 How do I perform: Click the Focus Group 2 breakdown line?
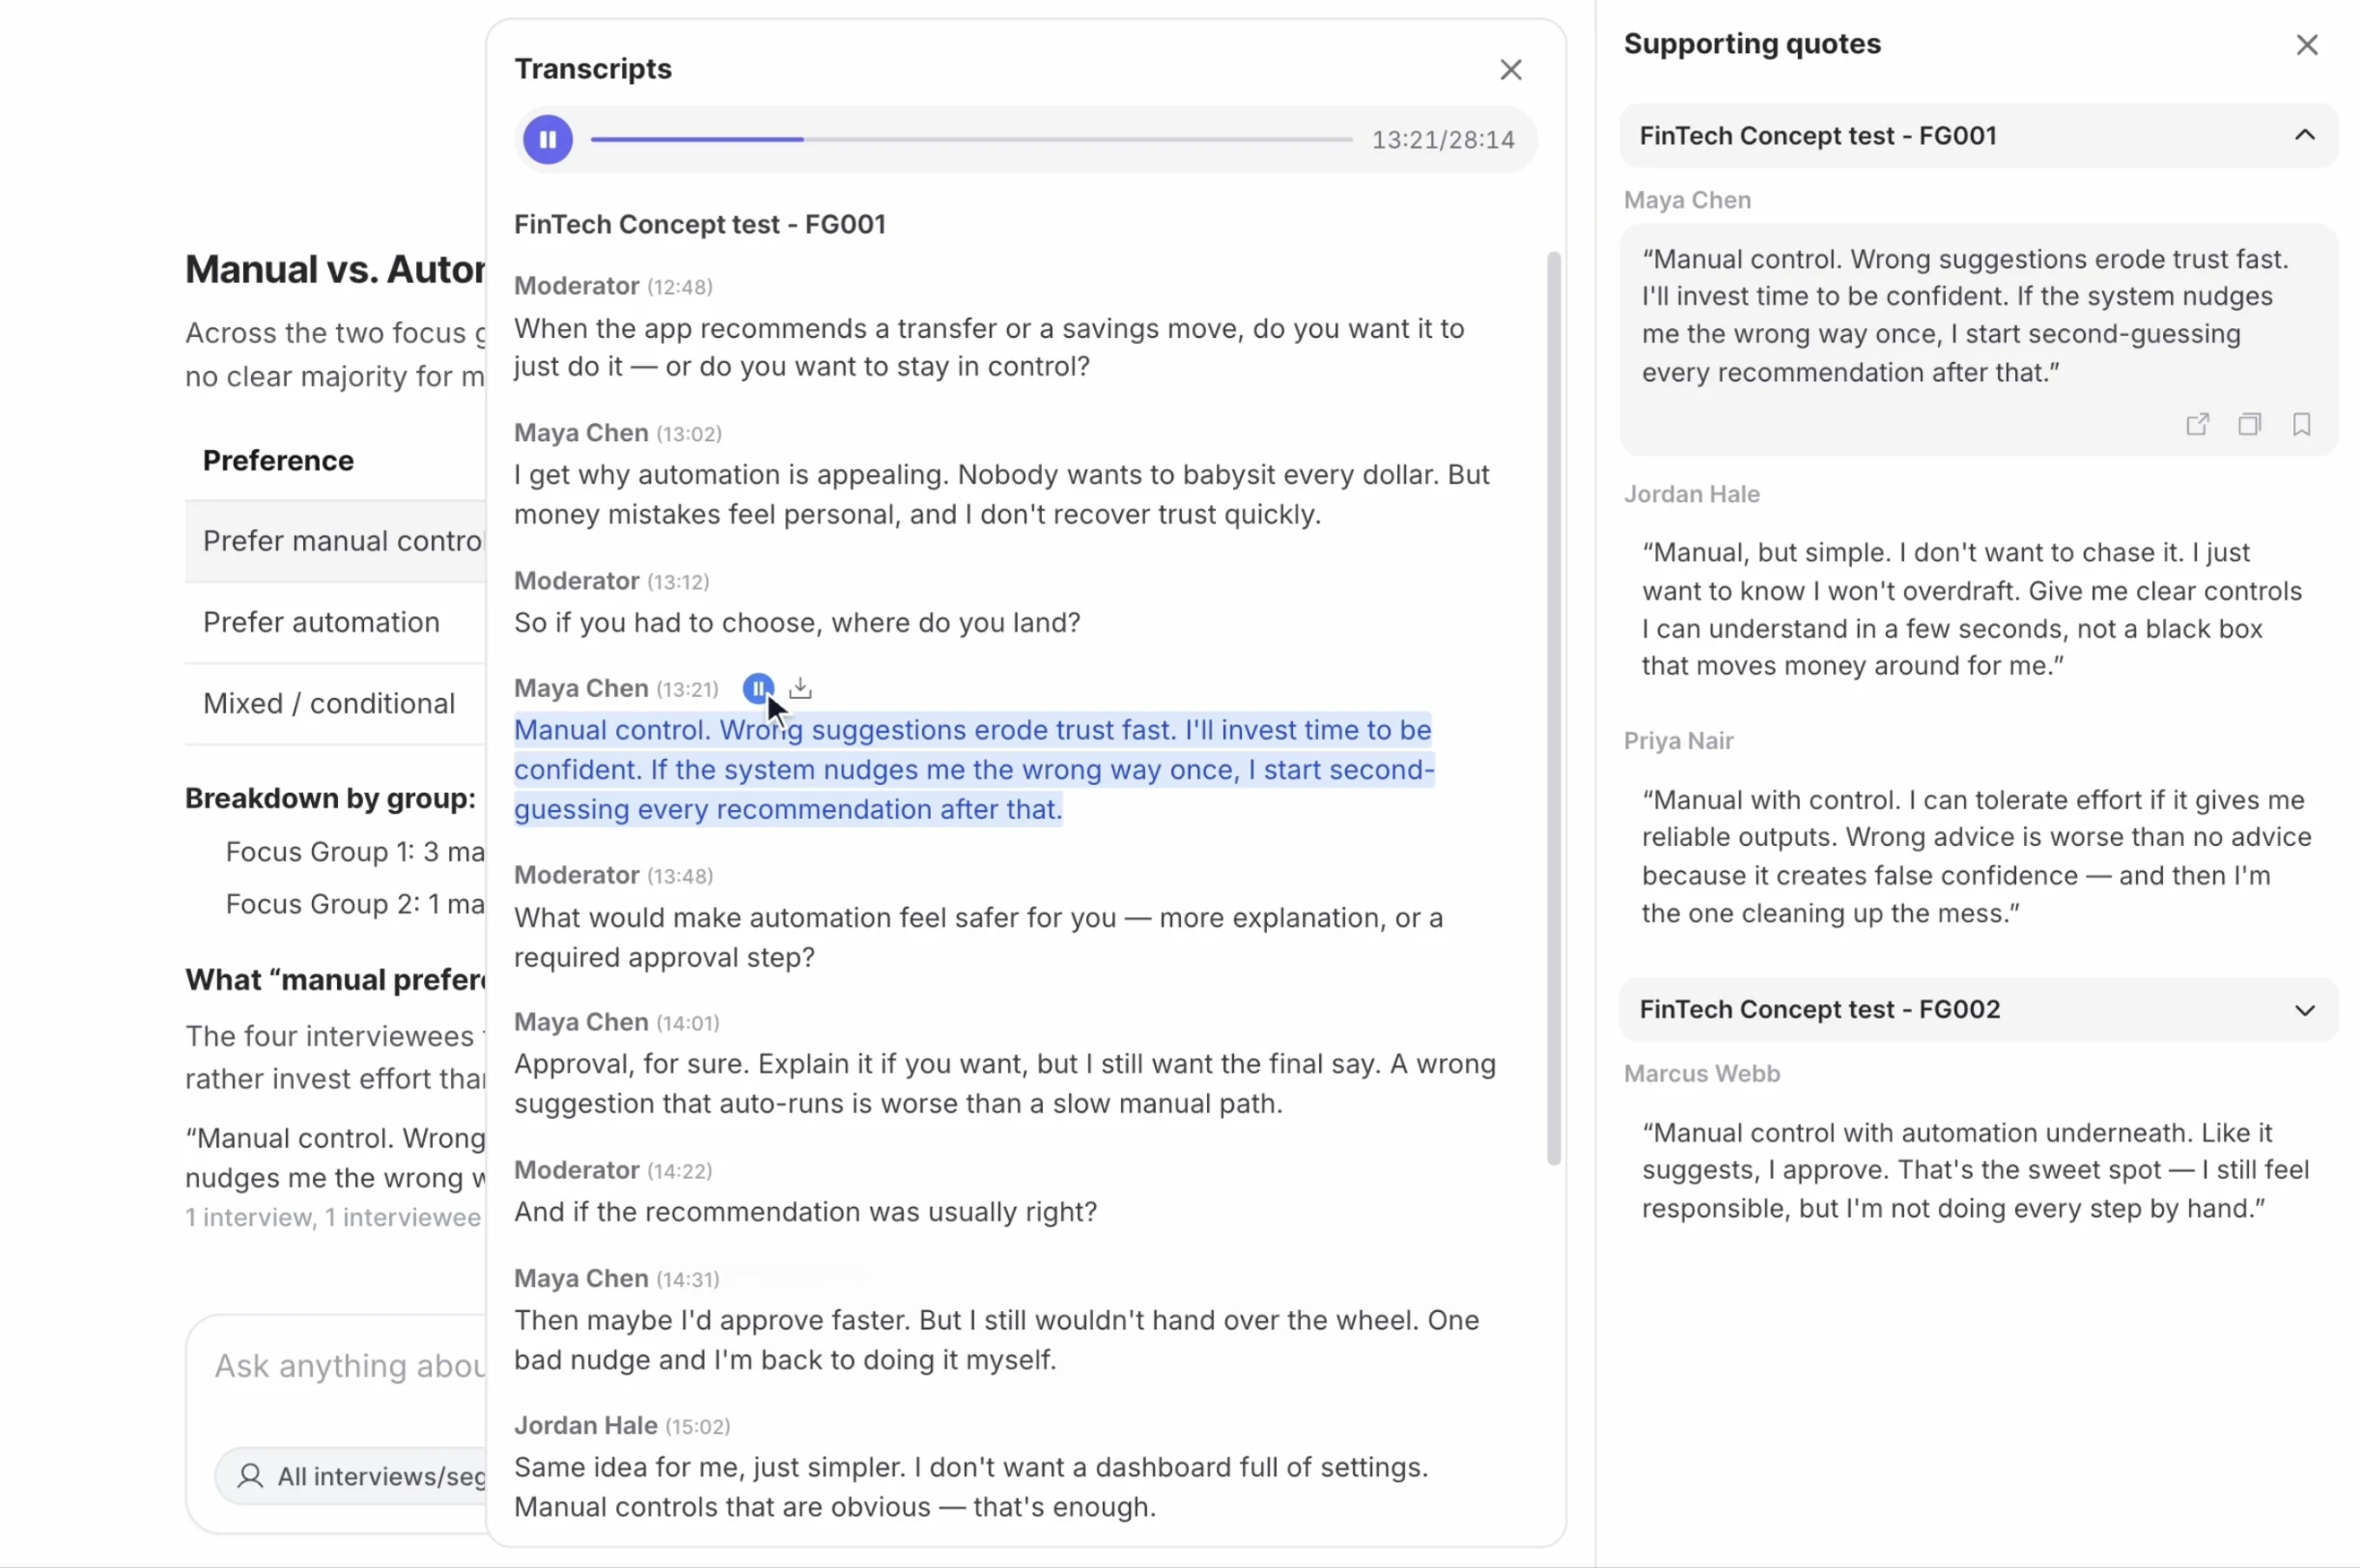point(355,904)
